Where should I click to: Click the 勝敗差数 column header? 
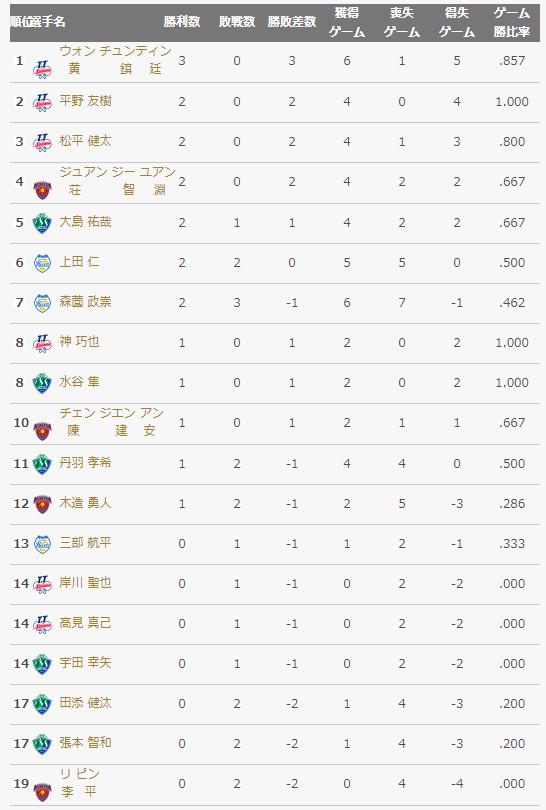pyautogui.click(x=292, y=22)
